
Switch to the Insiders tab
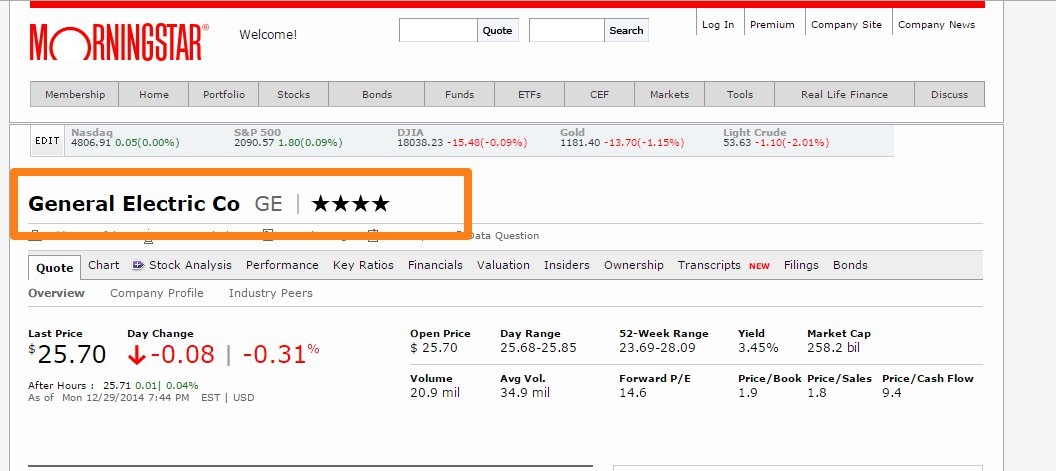[566, 265]
